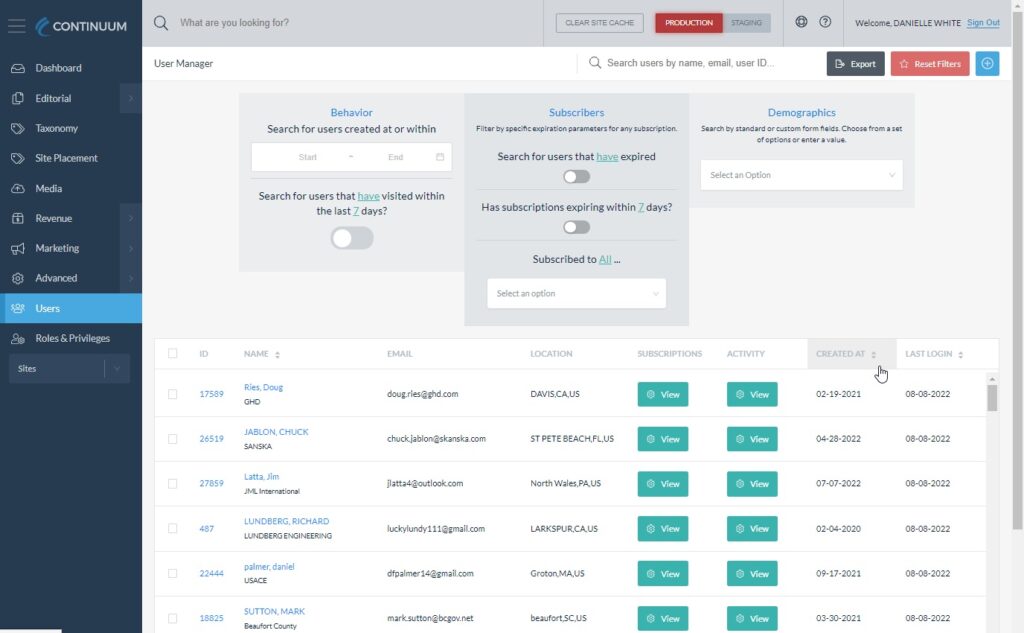Enable the have expired subscriptions switch
This screenshot has height=633, width=1024.
point(576,177)
